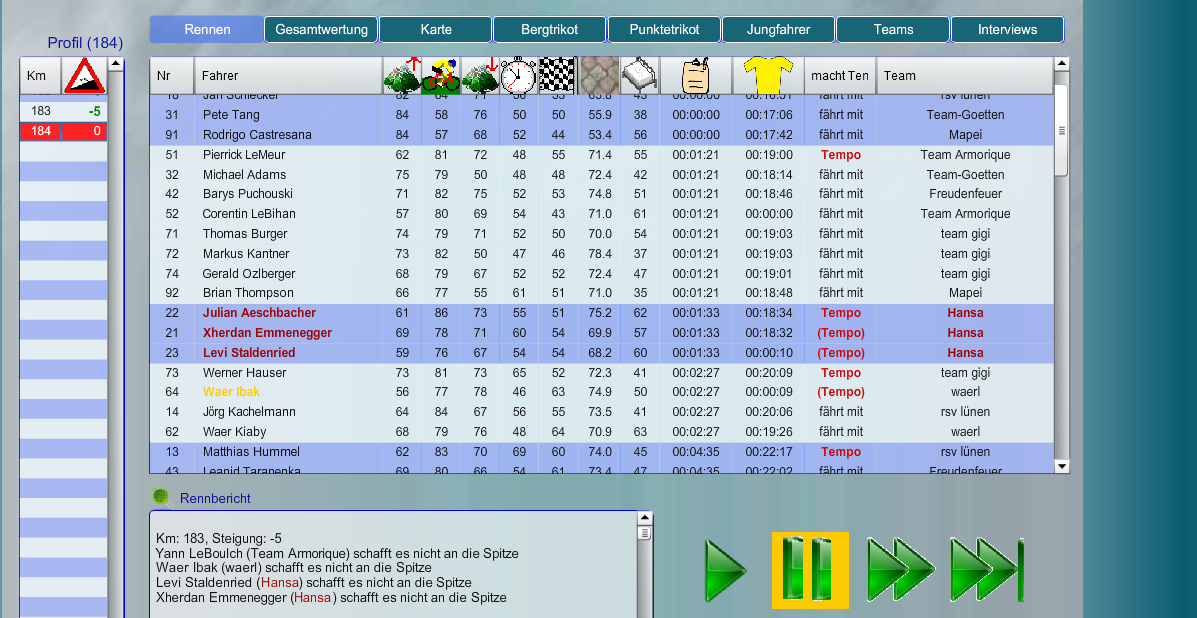Click the stopwatch time trial icon
This screenshot has width=1197, height=618.
[518, 75]
